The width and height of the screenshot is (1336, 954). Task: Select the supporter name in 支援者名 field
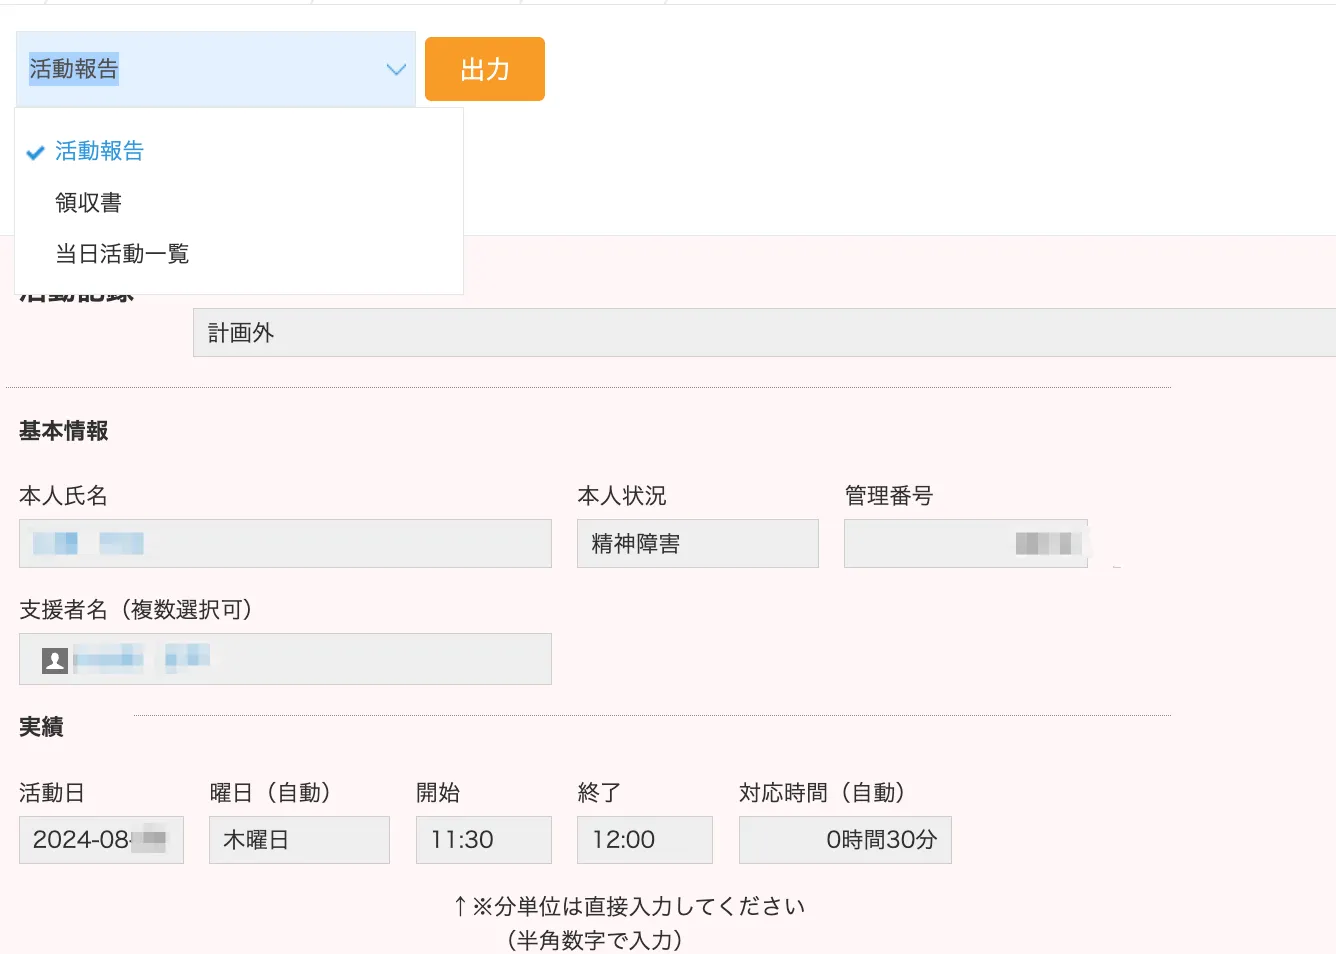tap(140, 658)
